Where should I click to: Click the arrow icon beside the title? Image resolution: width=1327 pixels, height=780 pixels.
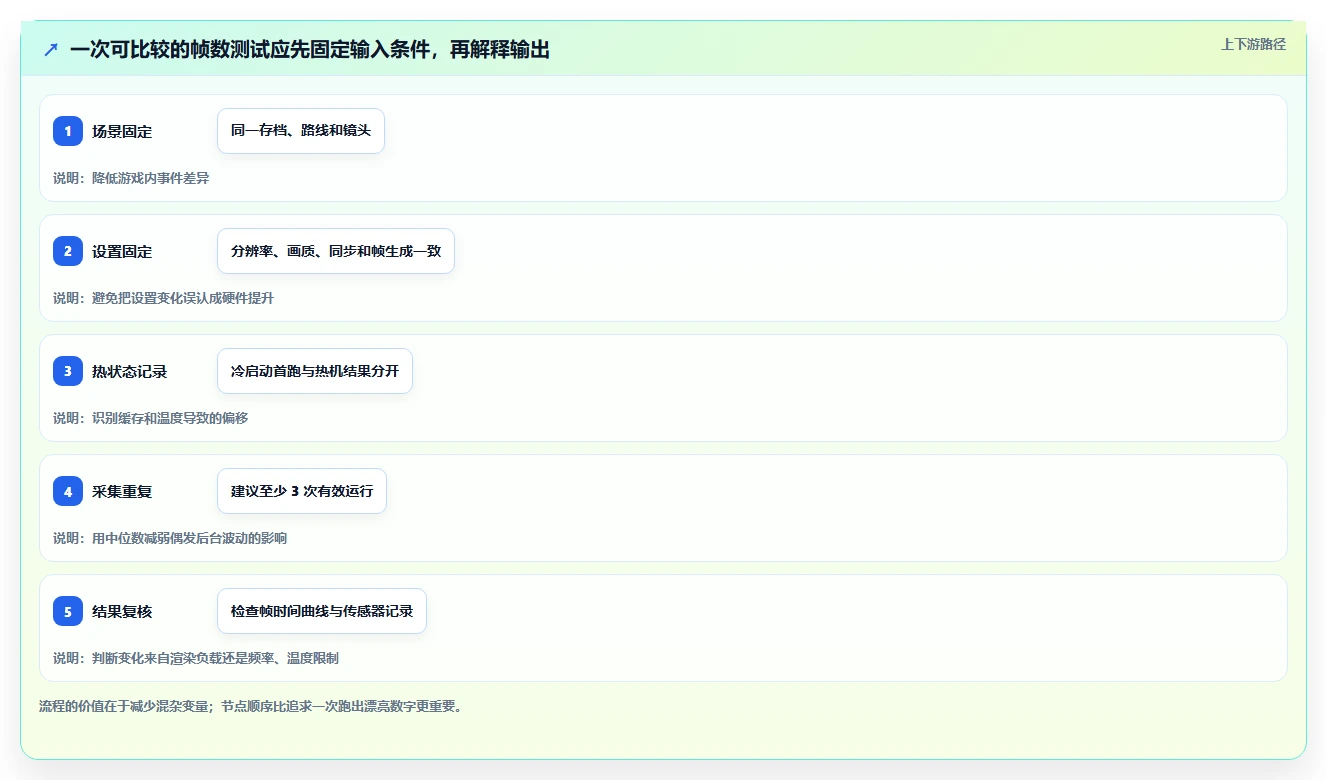click(51, 49)
